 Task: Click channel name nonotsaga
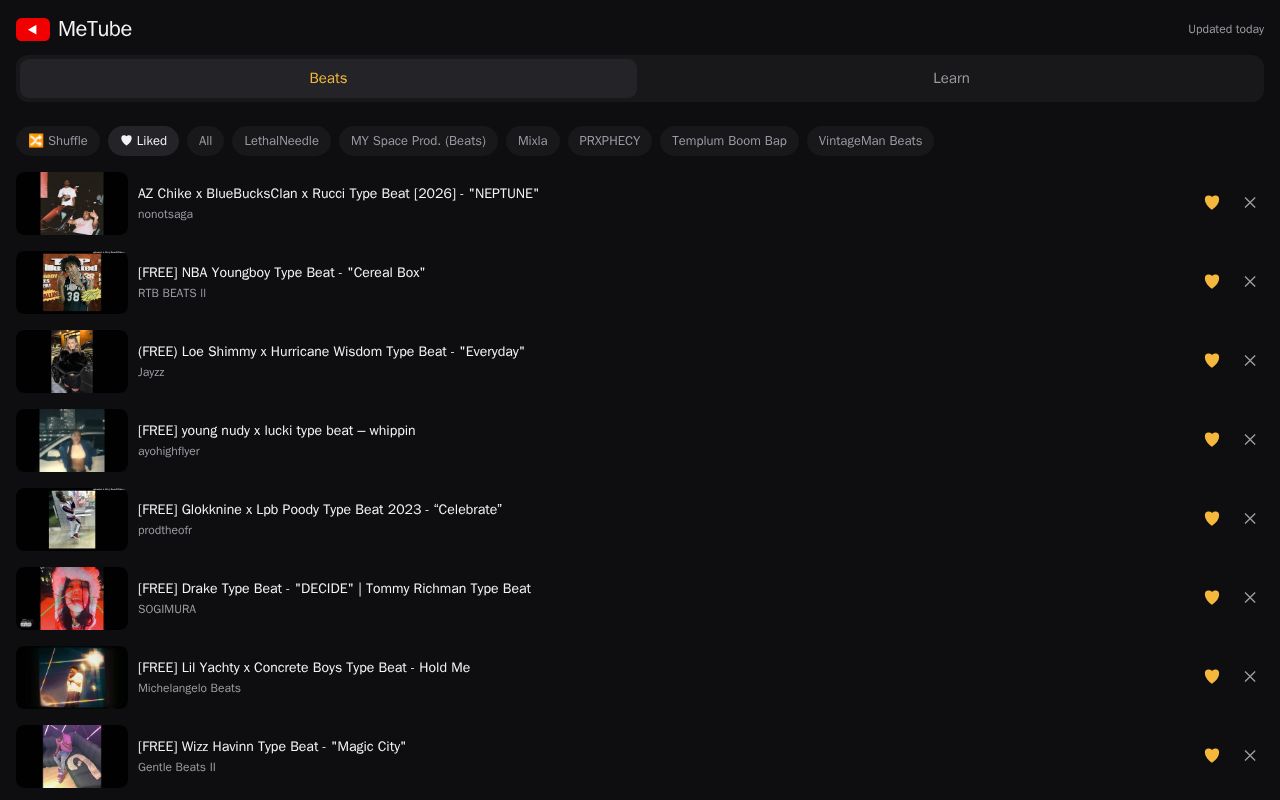(165, 214)
